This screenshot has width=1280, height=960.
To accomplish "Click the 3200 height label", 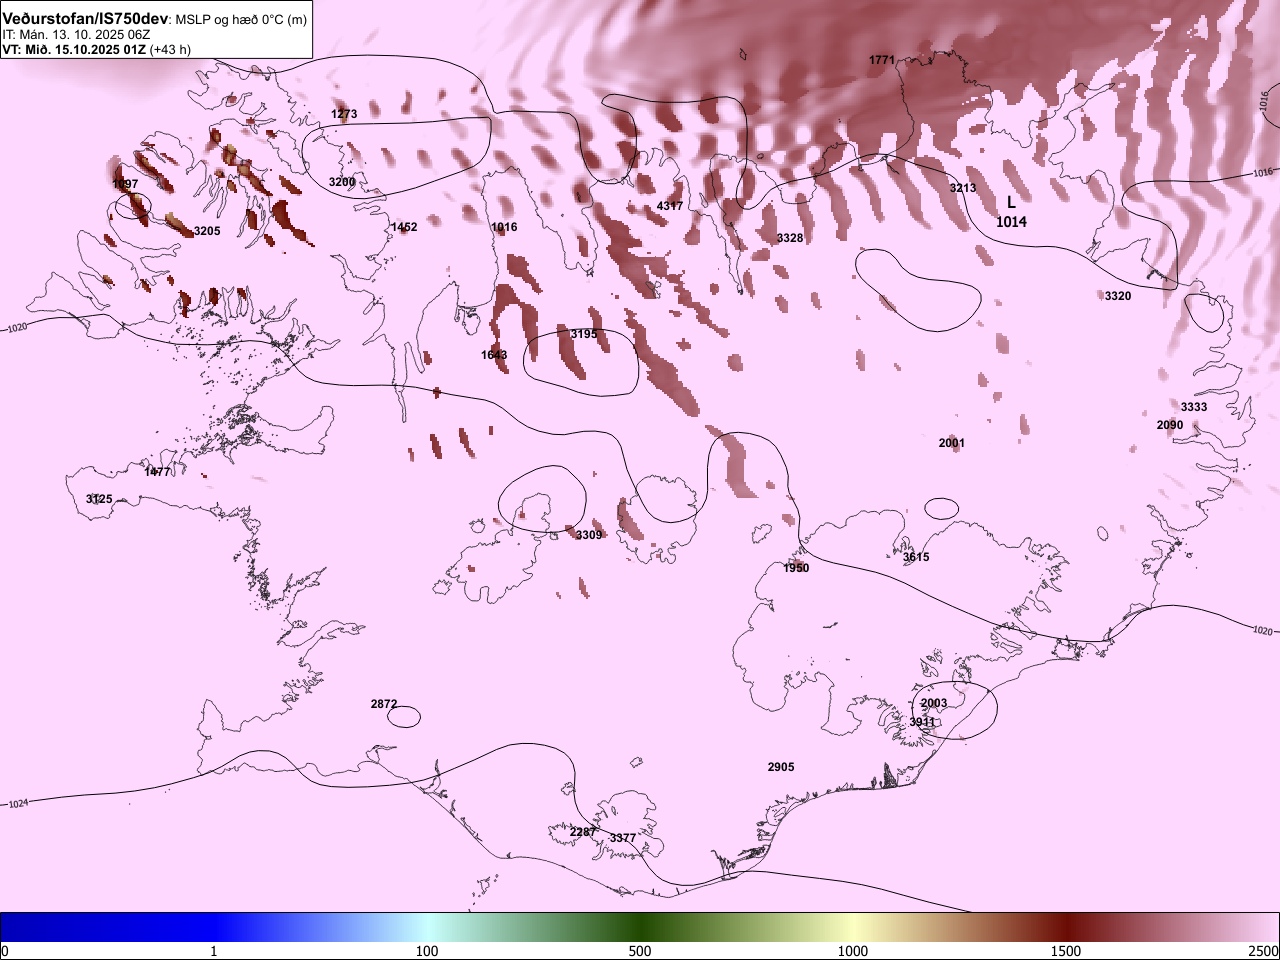I will point(342,182).
